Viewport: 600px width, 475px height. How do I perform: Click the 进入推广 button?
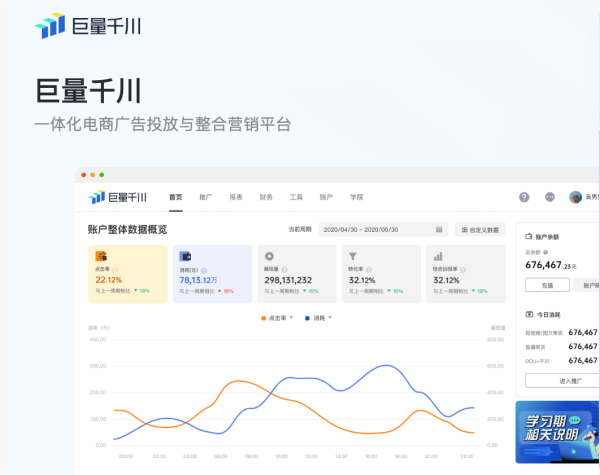tap(562, 381)
